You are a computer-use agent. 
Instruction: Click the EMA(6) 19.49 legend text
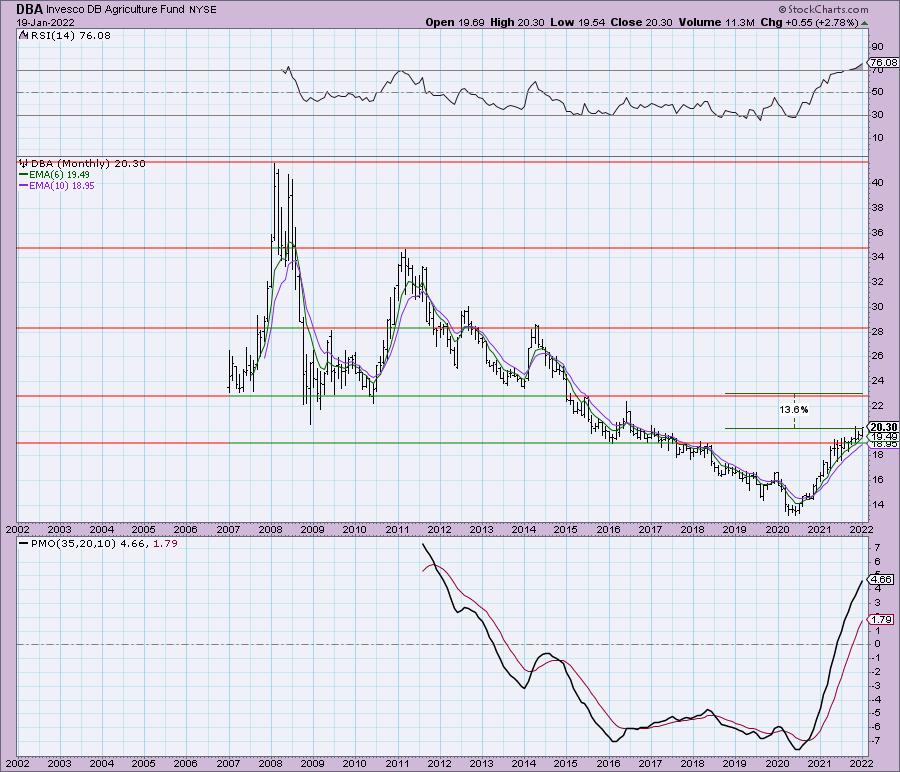[59, 174]
